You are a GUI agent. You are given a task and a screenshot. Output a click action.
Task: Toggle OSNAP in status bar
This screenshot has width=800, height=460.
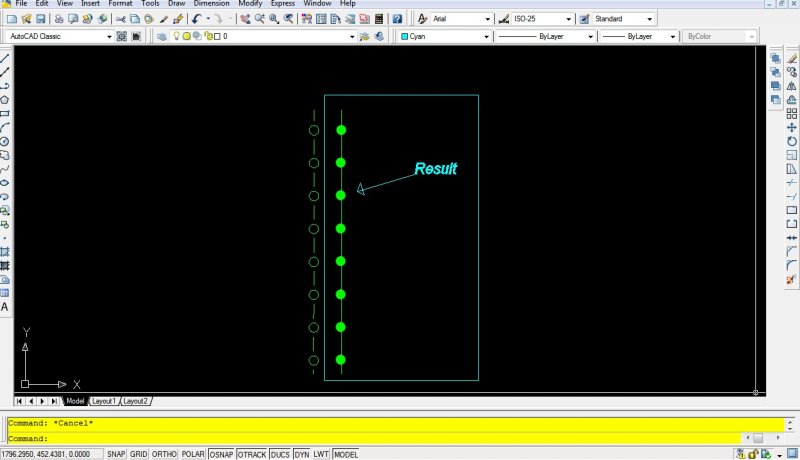tap(221, 454)
